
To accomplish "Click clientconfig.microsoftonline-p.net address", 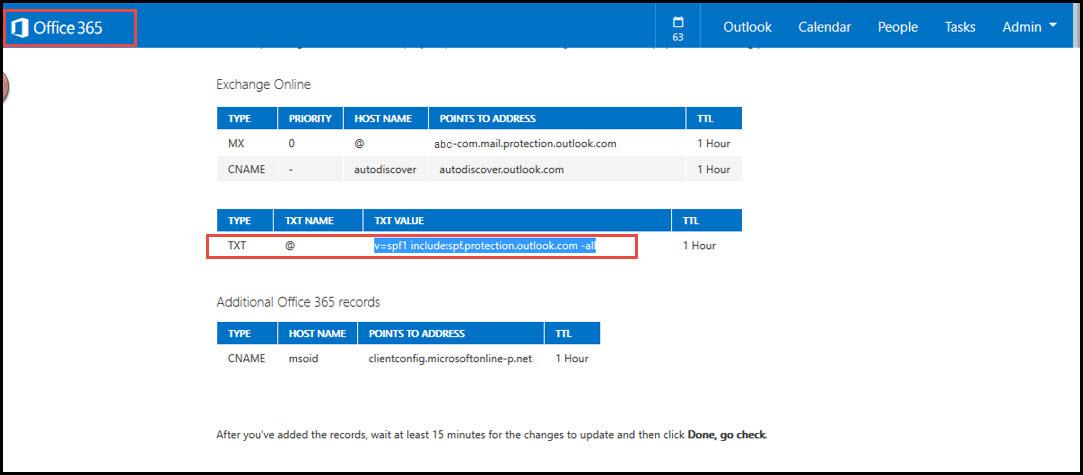I will 450,359.
